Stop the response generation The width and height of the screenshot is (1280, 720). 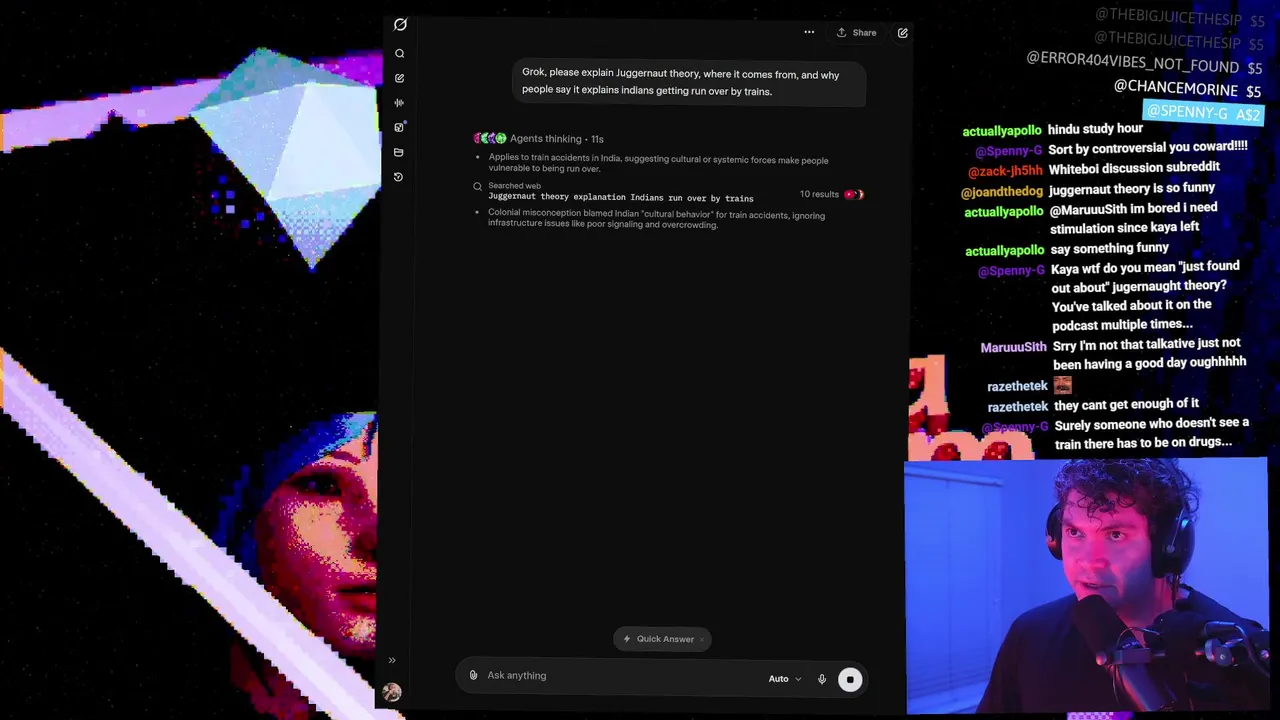click(x=850, y=679)
